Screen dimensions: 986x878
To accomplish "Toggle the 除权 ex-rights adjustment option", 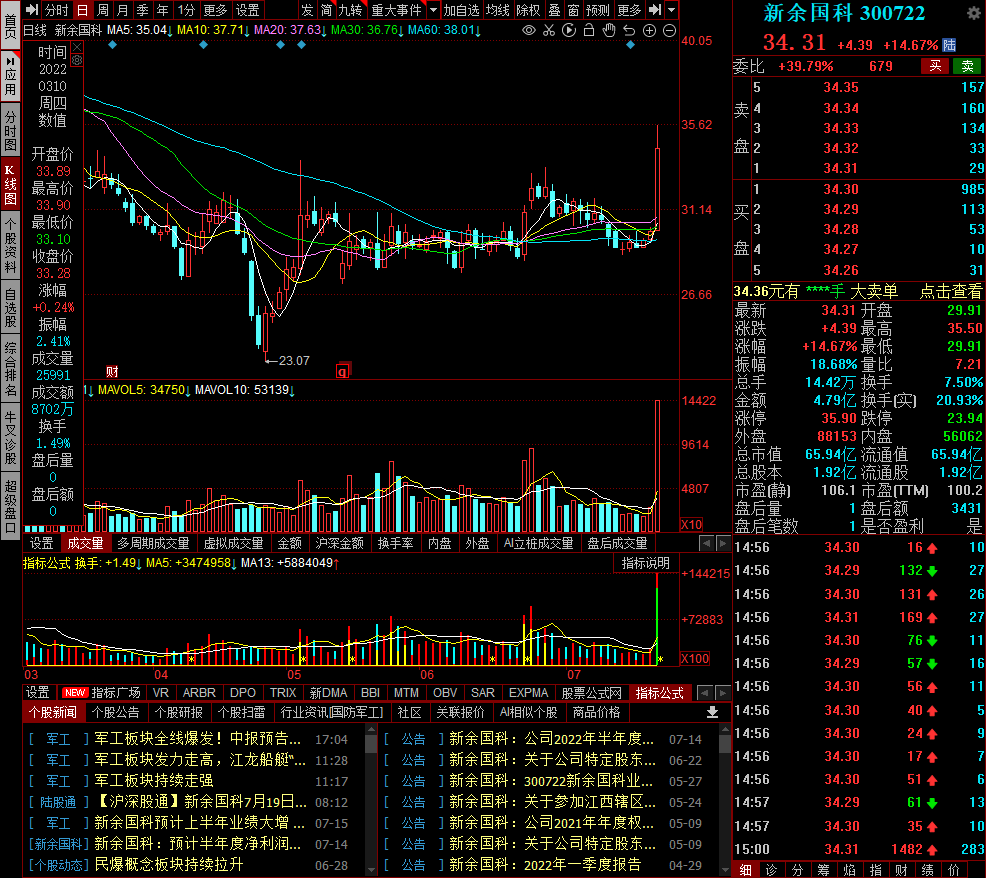I will pos(528,10).
